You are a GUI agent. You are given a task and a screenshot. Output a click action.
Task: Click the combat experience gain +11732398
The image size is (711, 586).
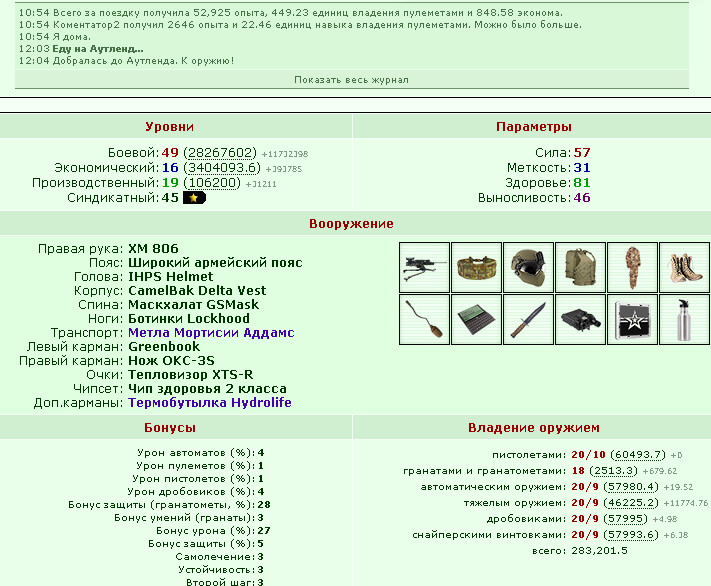pyautogui.click(x=285, y=154)
